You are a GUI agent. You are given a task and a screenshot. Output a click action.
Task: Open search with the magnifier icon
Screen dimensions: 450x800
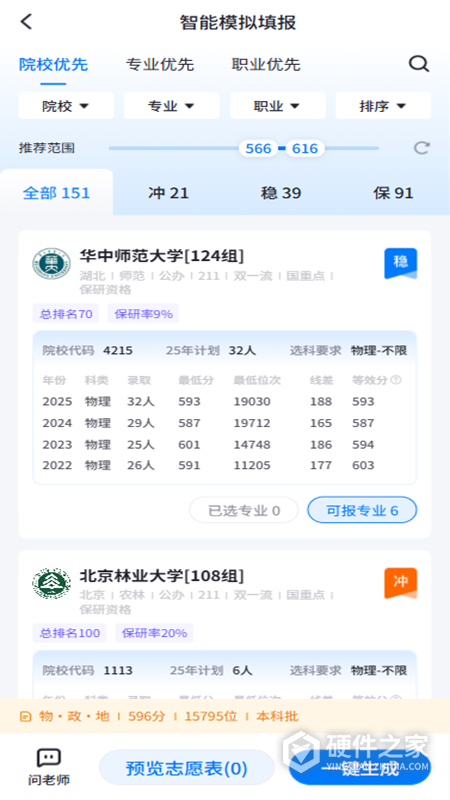pos(419,64)
